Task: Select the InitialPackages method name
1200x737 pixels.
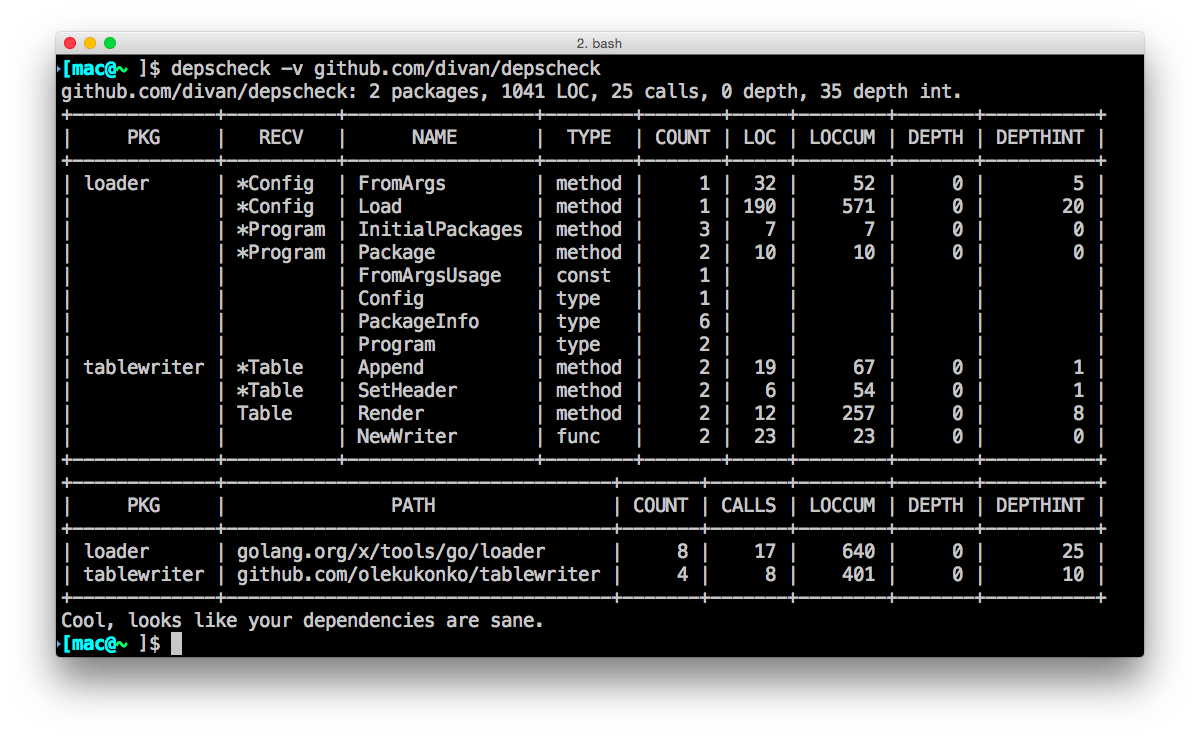Action: (x=440, y=229)
